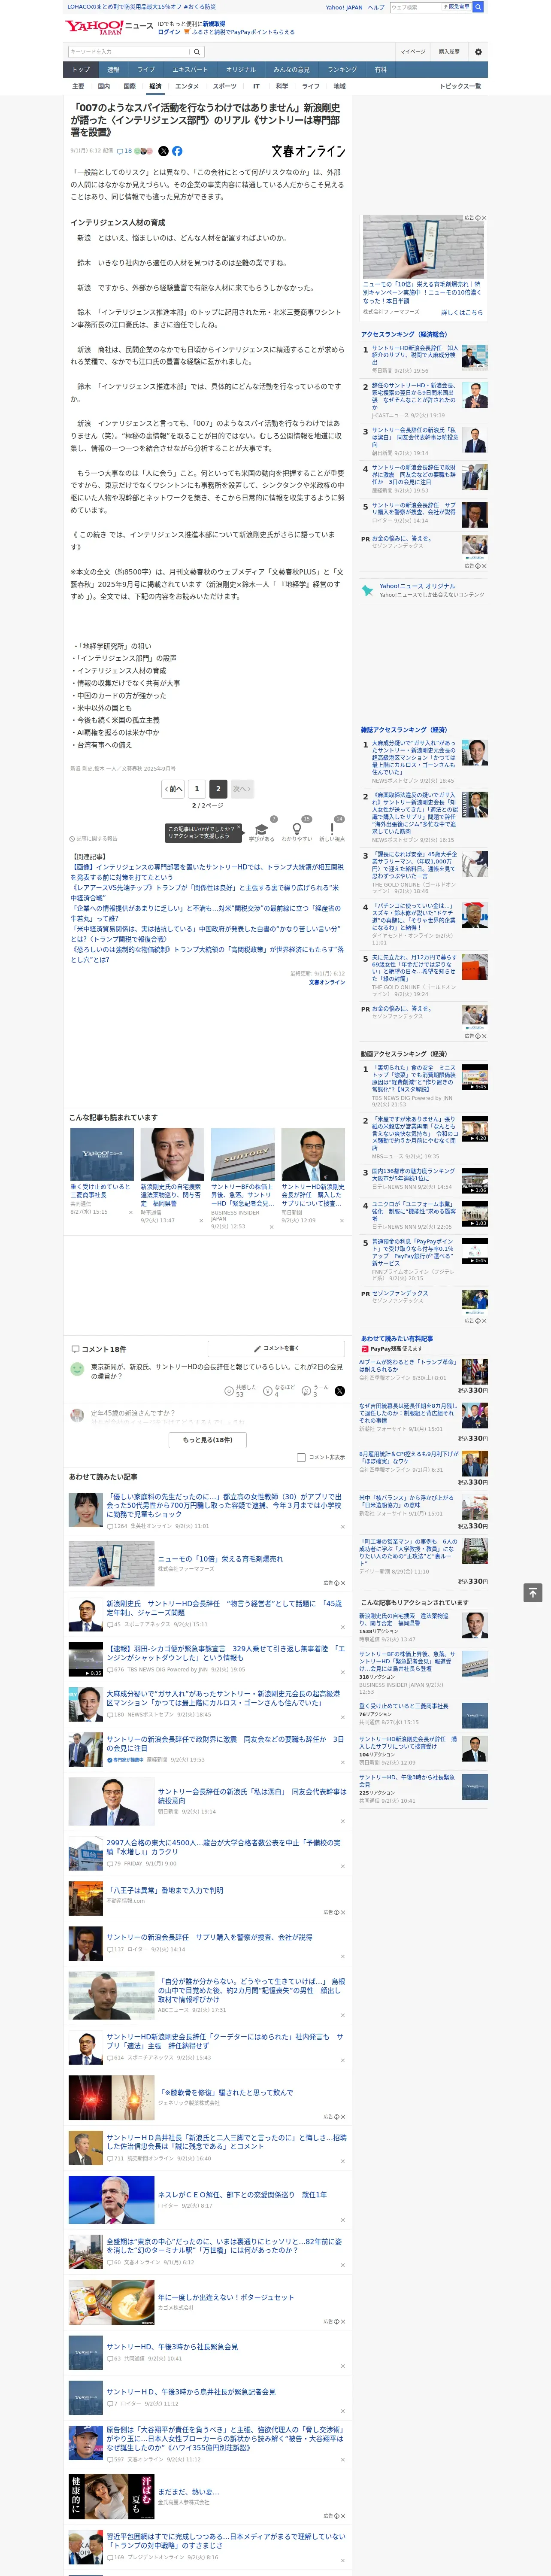Click the マイページ link
This screenshot has width=551, height=2576.
(x=413, y=51)
